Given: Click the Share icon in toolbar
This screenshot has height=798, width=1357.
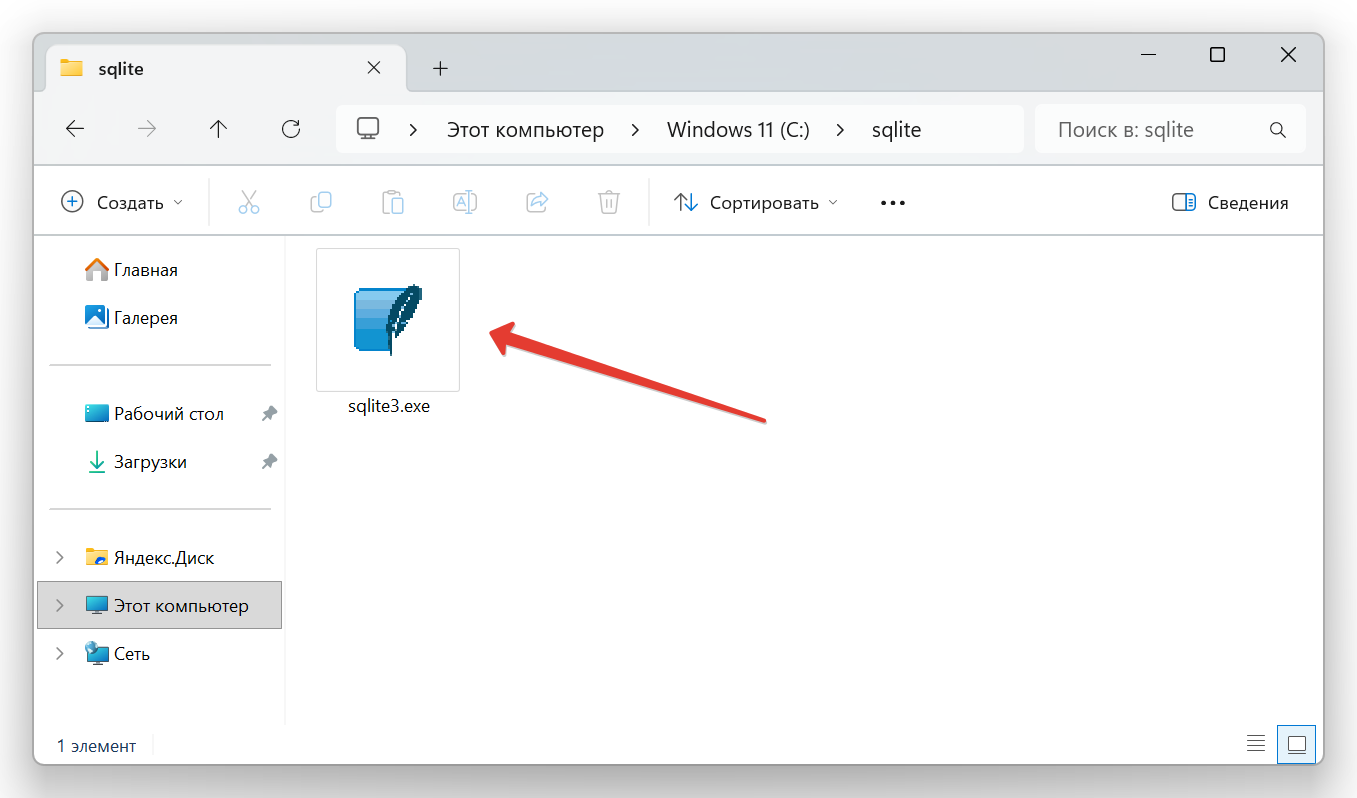Looking at the screenshot, I should pos(537,203).
